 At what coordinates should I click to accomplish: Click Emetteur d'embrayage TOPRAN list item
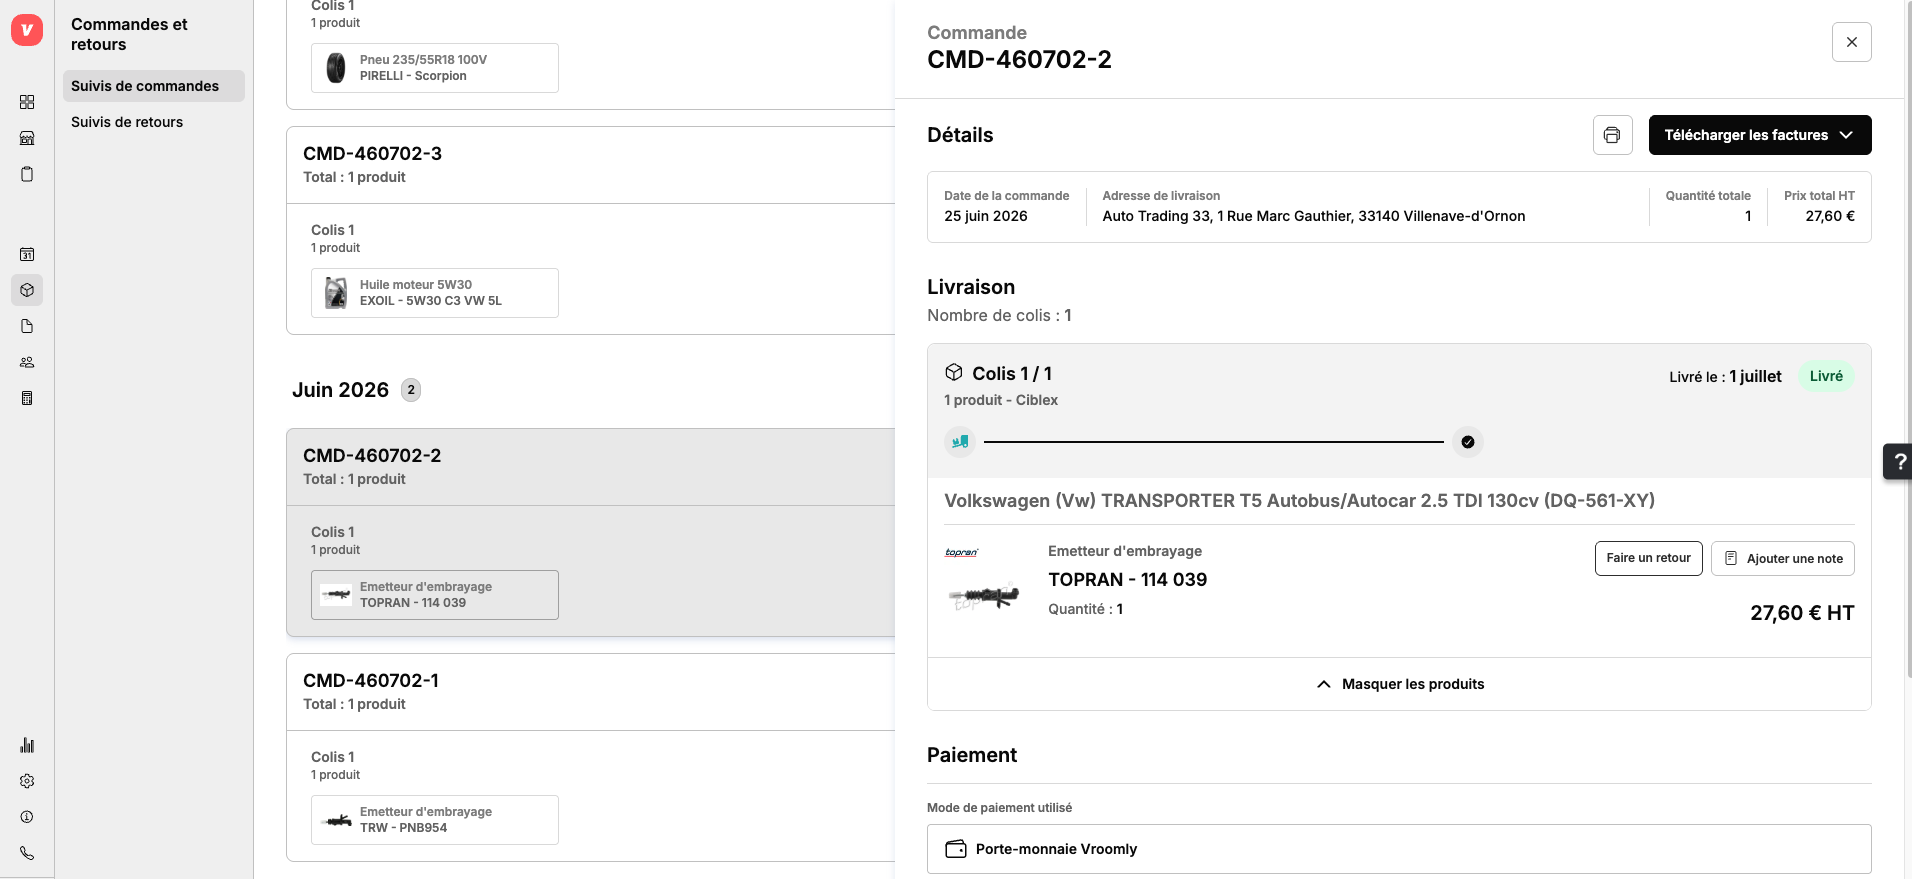click(435, 595)
